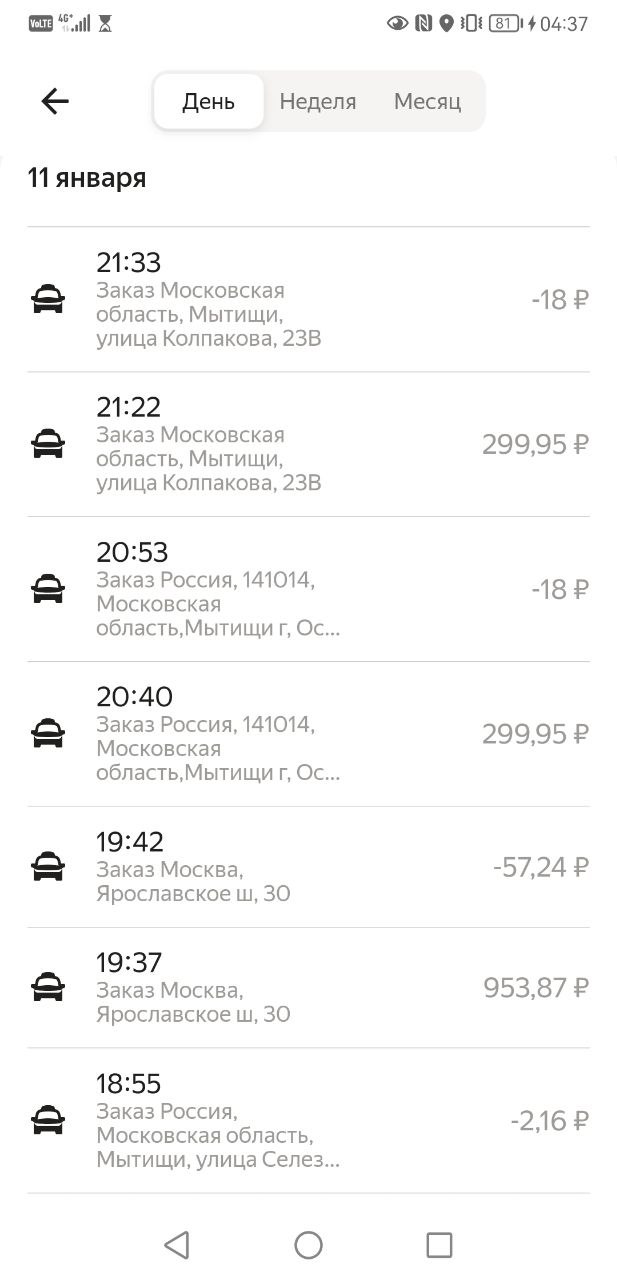The height and width of the screenshot is (1280, 617).
Task: Tap taxi icon for 21:33 order
Action: point(48,299)
